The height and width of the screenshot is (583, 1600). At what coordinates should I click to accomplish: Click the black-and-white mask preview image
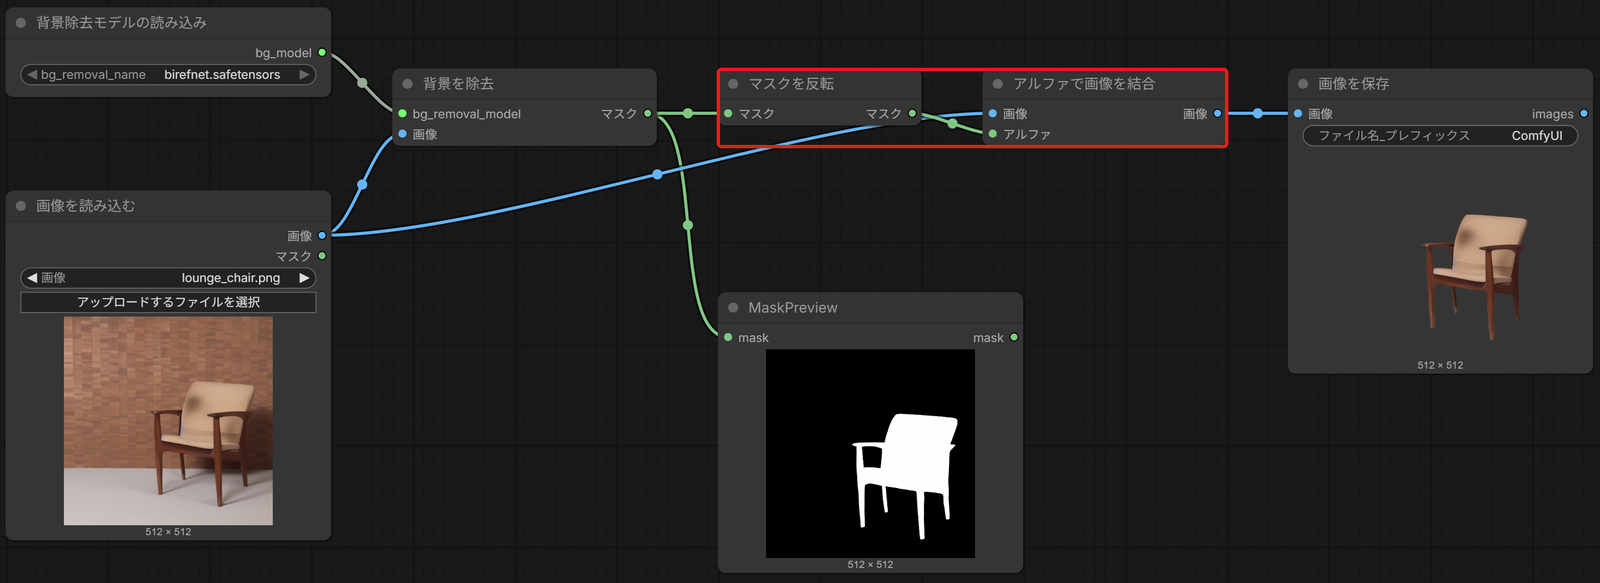(870, 453)
